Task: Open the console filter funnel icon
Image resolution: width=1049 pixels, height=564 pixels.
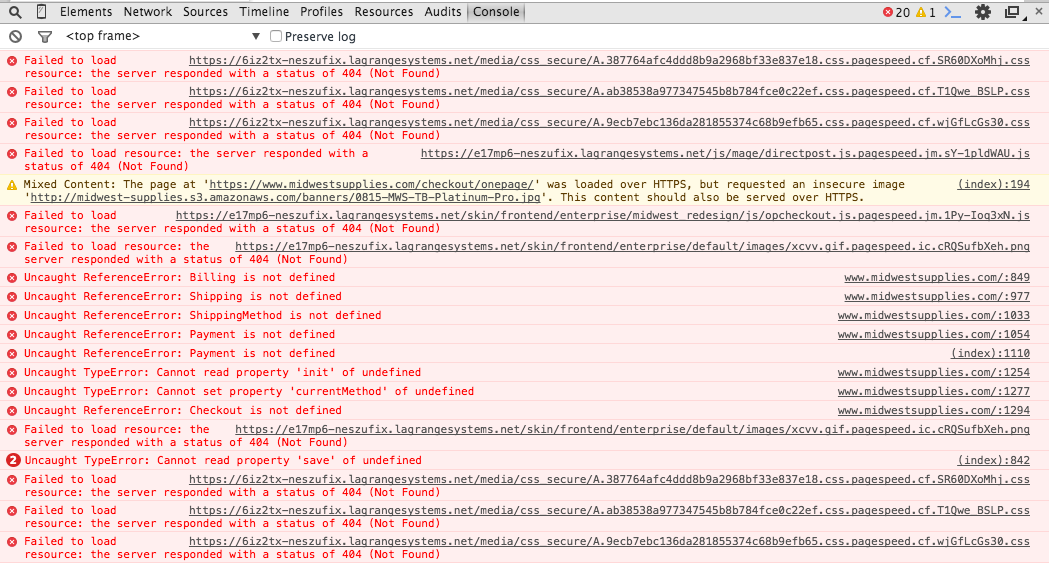Action: (x=45, y=37)
